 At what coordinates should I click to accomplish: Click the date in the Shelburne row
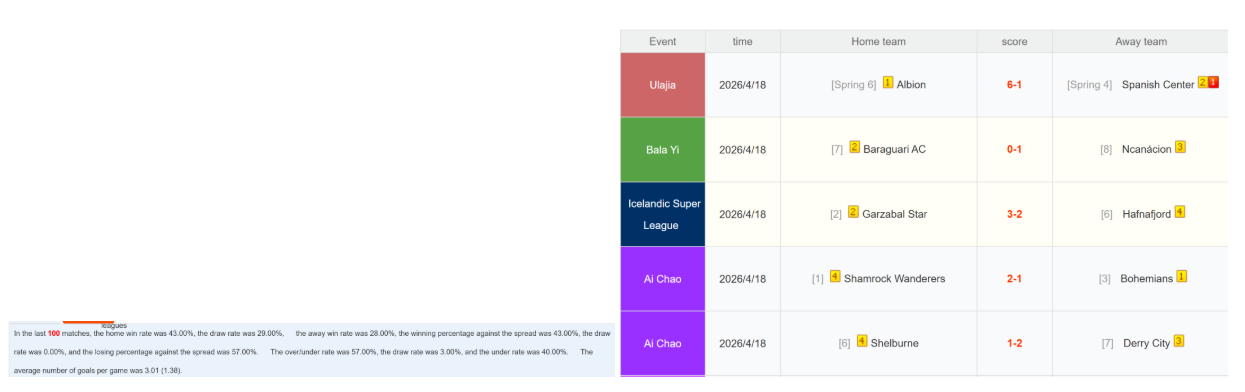click(x=743, y=343)
